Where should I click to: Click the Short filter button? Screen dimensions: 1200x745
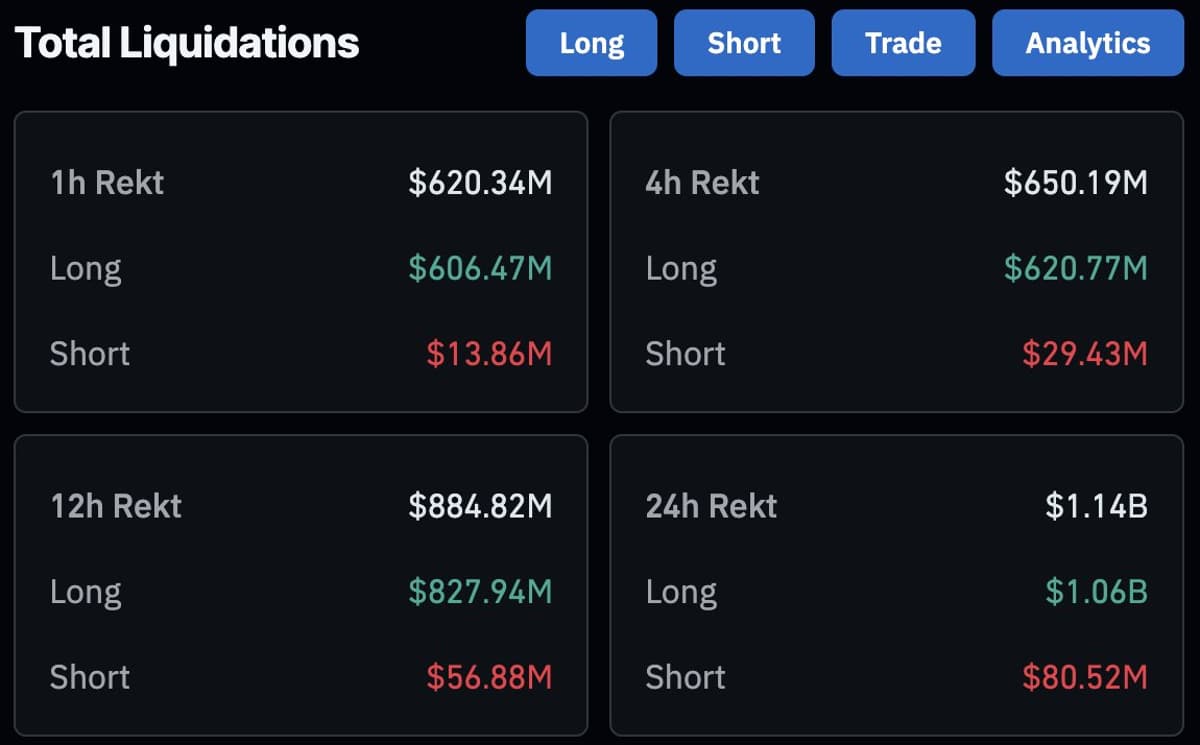click(744, 42)
